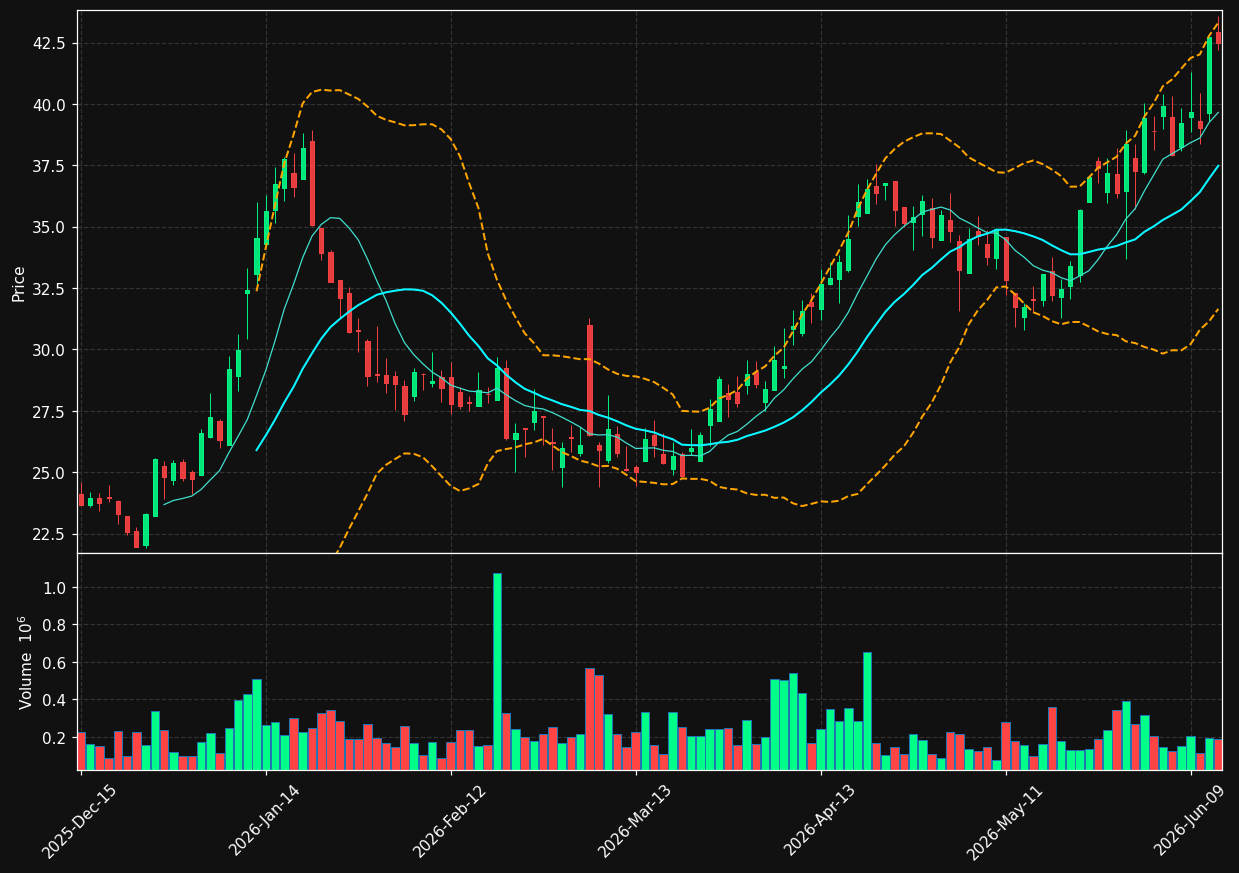Click the 37.5 price tick label
The image size is (1239, 873).
pyautogui.click(x=50, y=166)
